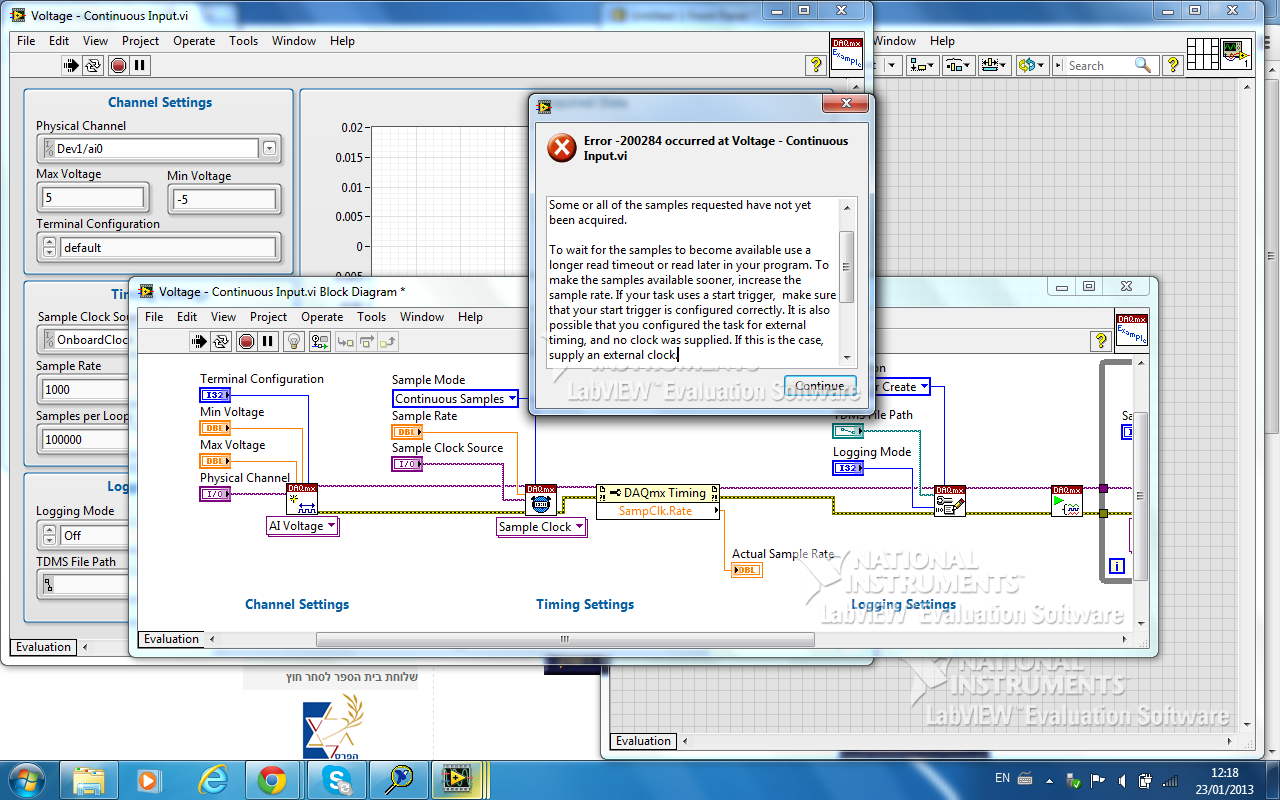The width and height of the screenshot is (1280, 800).
Task: Open Operate menu in Block Diagram window
Action: pyautogui.click(x=322, y=317)
